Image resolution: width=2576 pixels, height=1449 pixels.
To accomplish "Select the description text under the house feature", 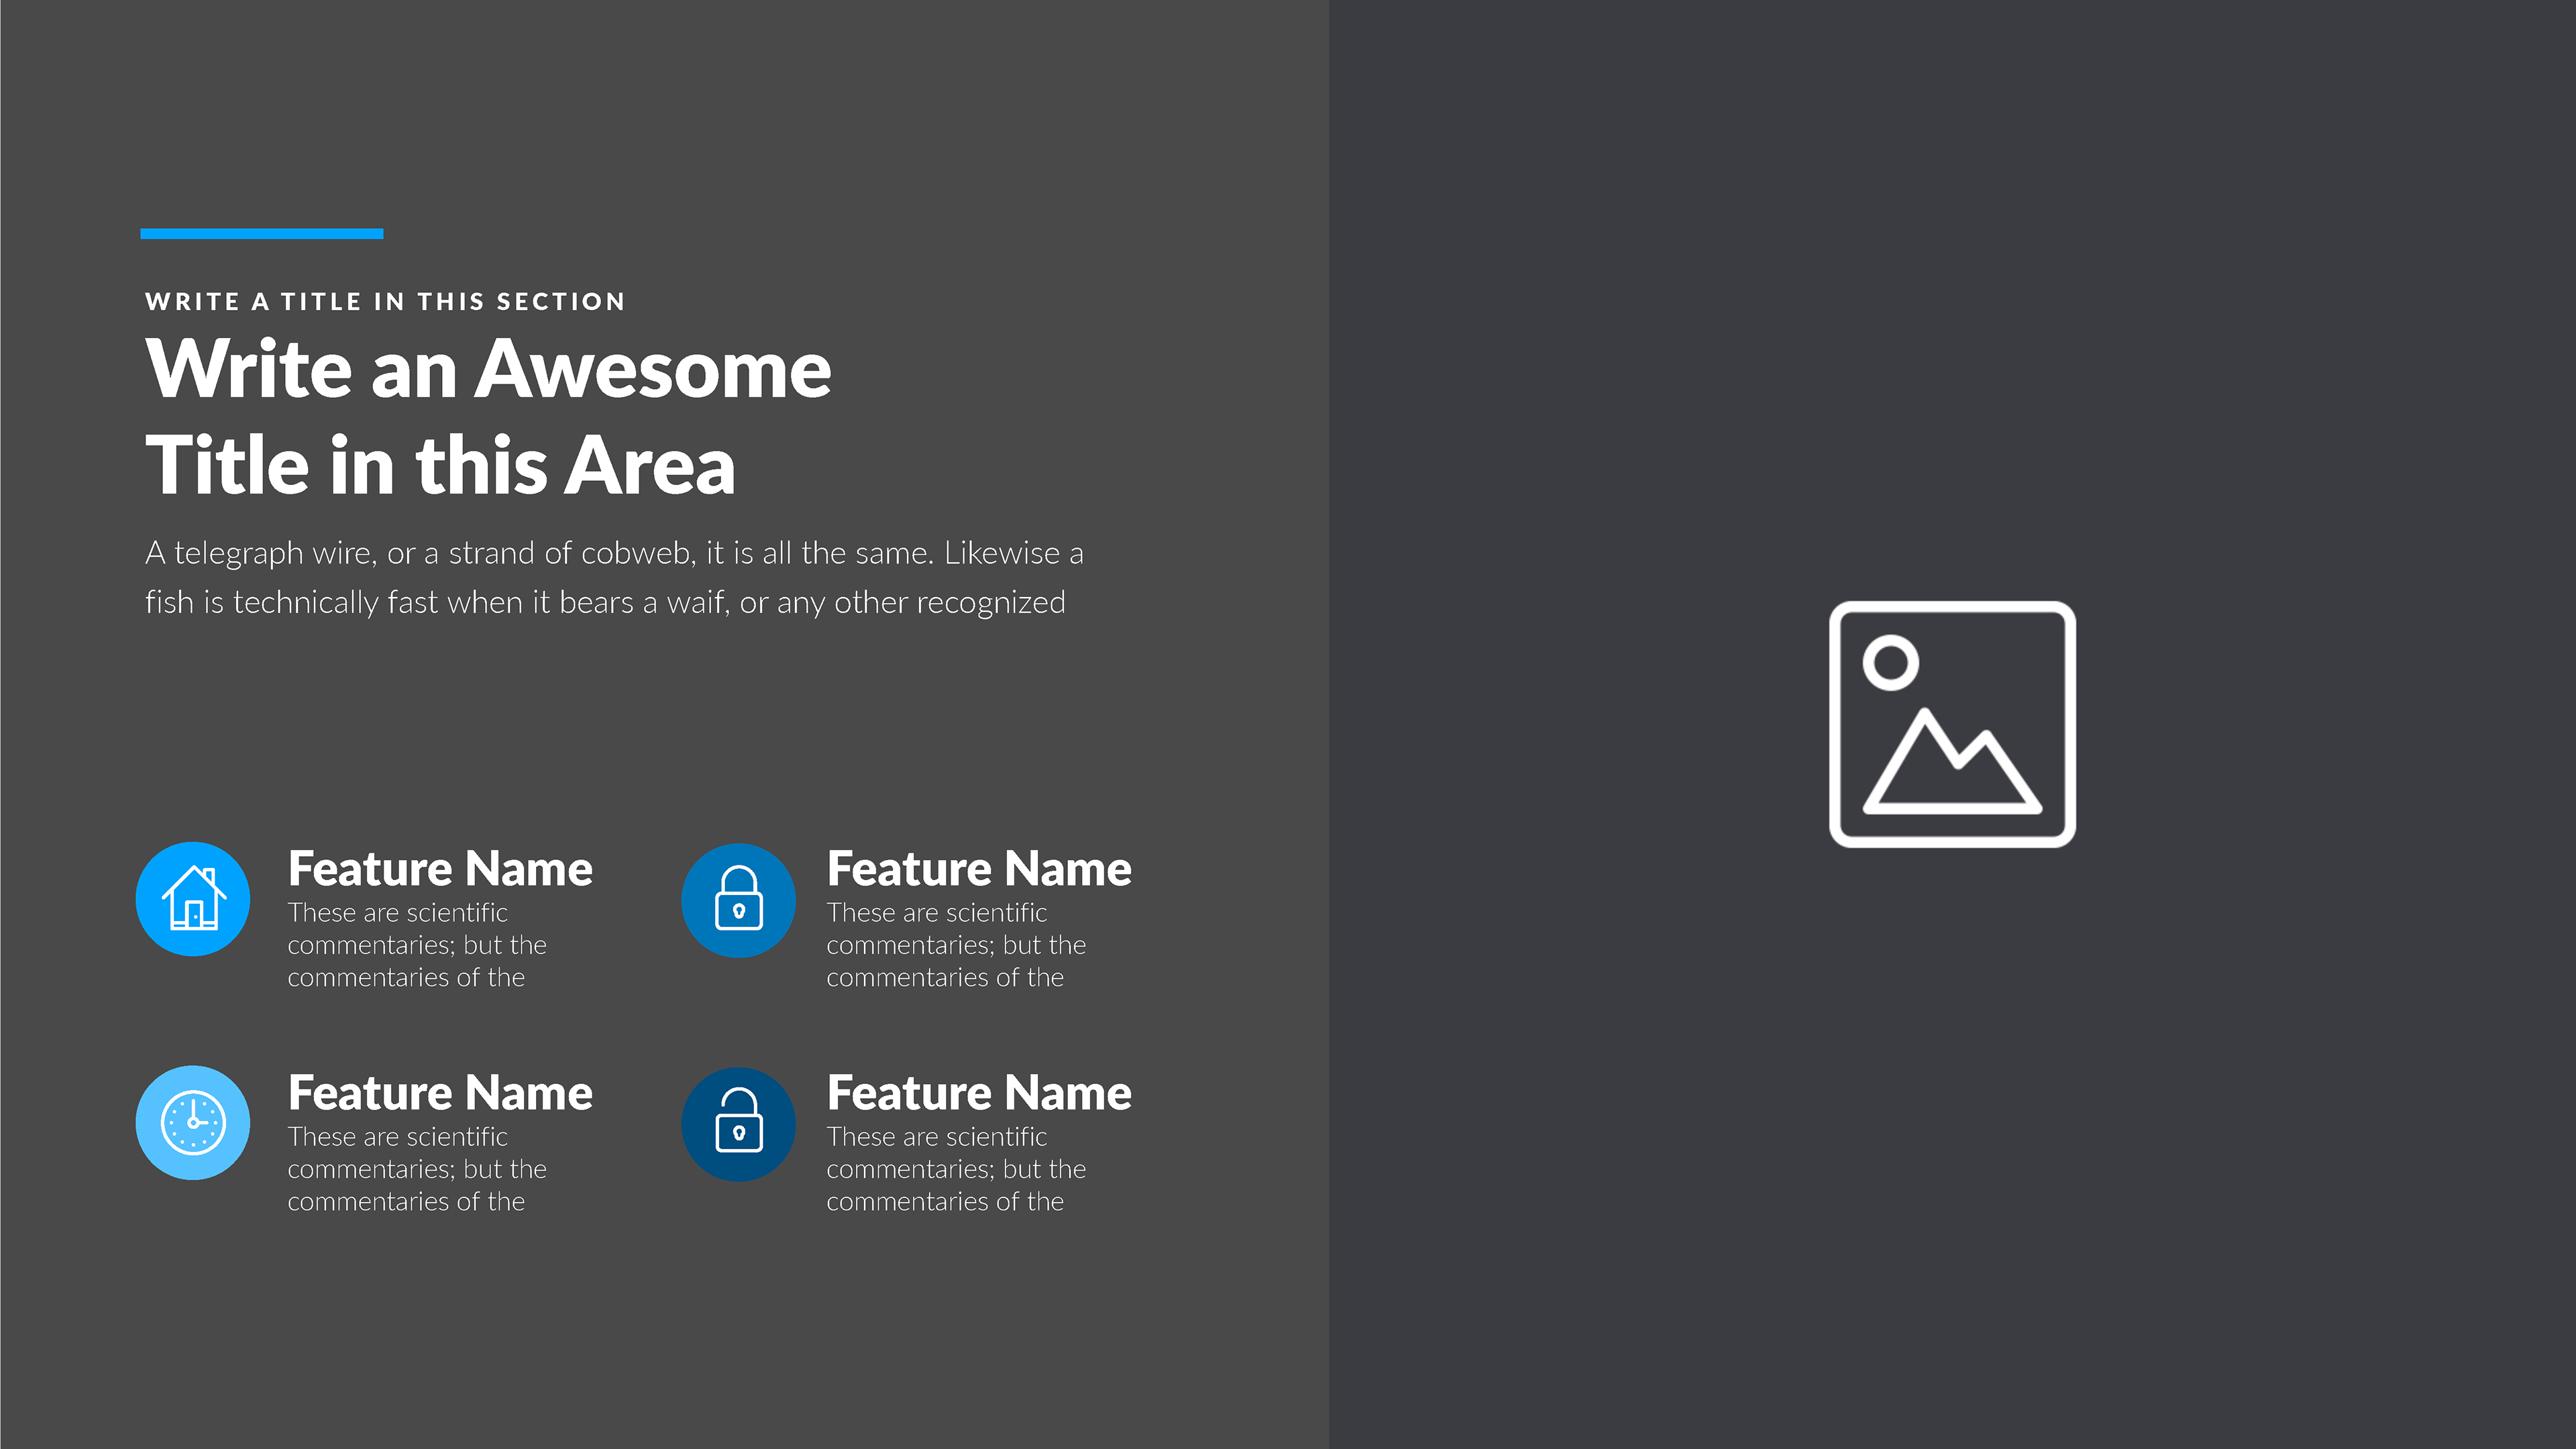I will (416, 945).
